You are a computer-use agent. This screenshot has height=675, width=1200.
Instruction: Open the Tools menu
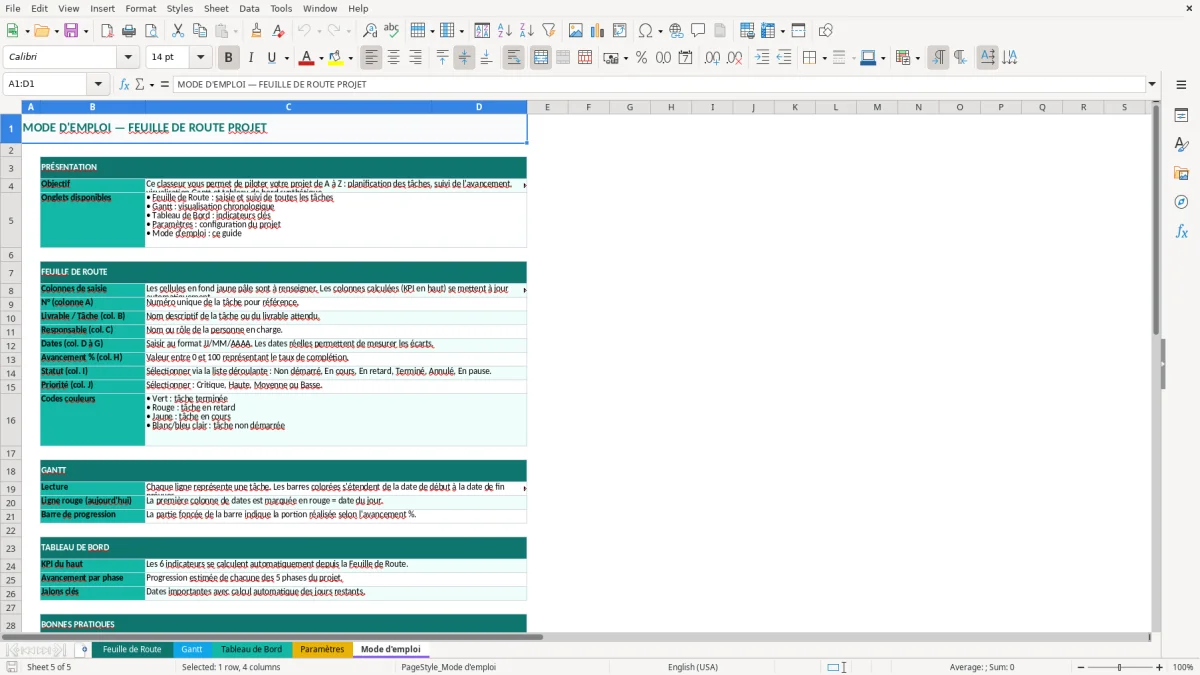pos(281,8)
